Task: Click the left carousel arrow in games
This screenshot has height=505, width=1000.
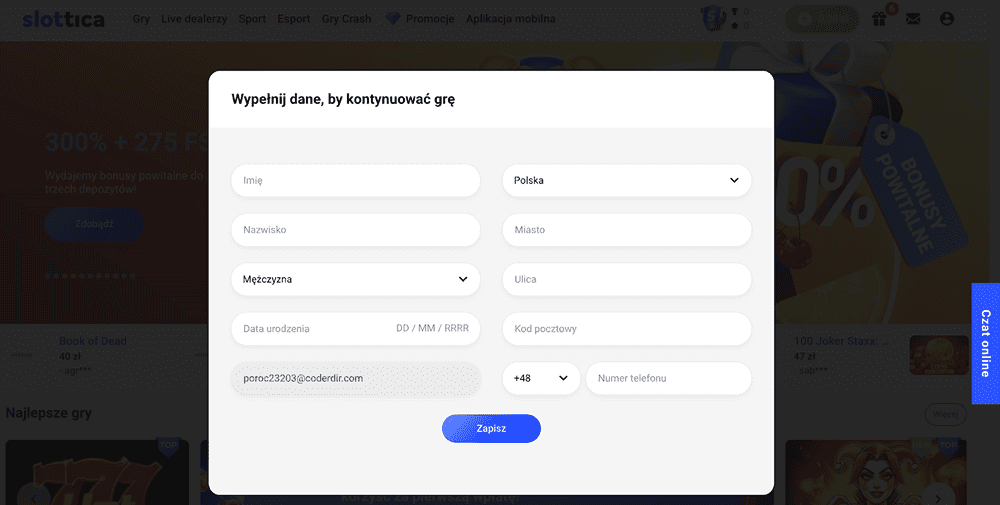Action: (x=35, y=495)
